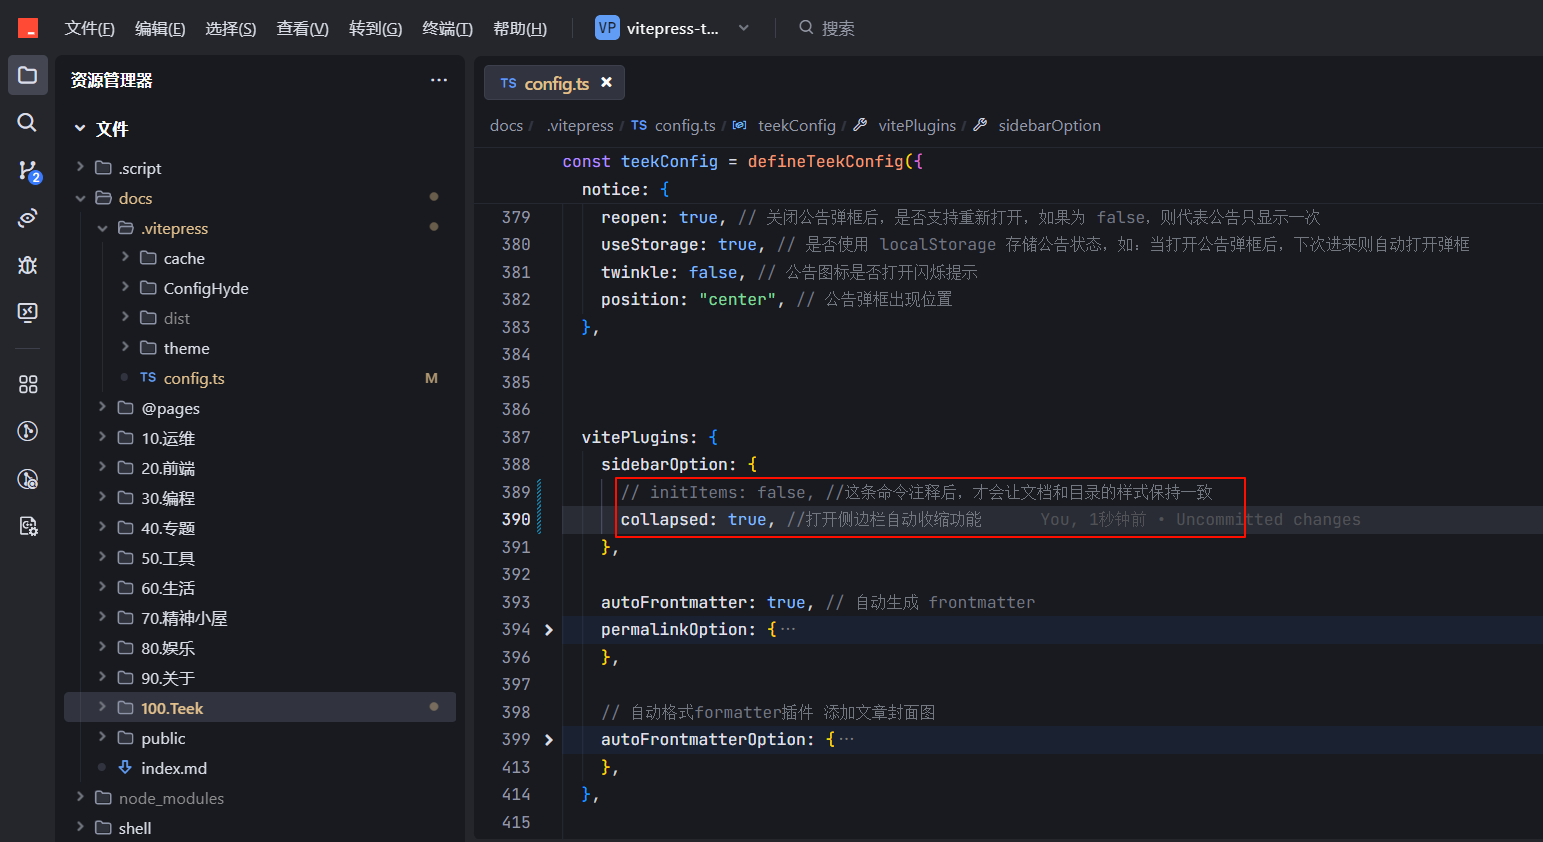Unfold autoFrontmatterOption at line 399
The width and height of the screenshot is (1543, 842).
tap(548, 740)
